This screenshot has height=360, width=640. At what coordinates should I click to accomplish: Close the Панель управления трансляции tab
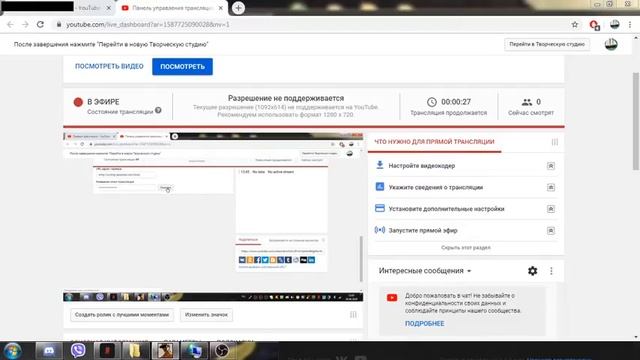pos(221,8)
